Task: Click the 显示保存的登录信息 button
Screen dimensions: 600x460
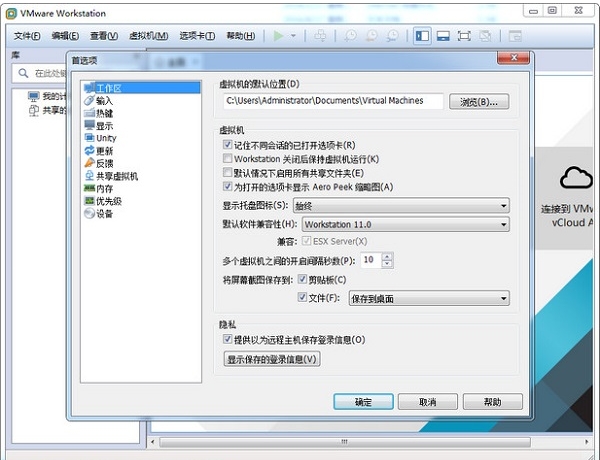Action: [272, 359]
